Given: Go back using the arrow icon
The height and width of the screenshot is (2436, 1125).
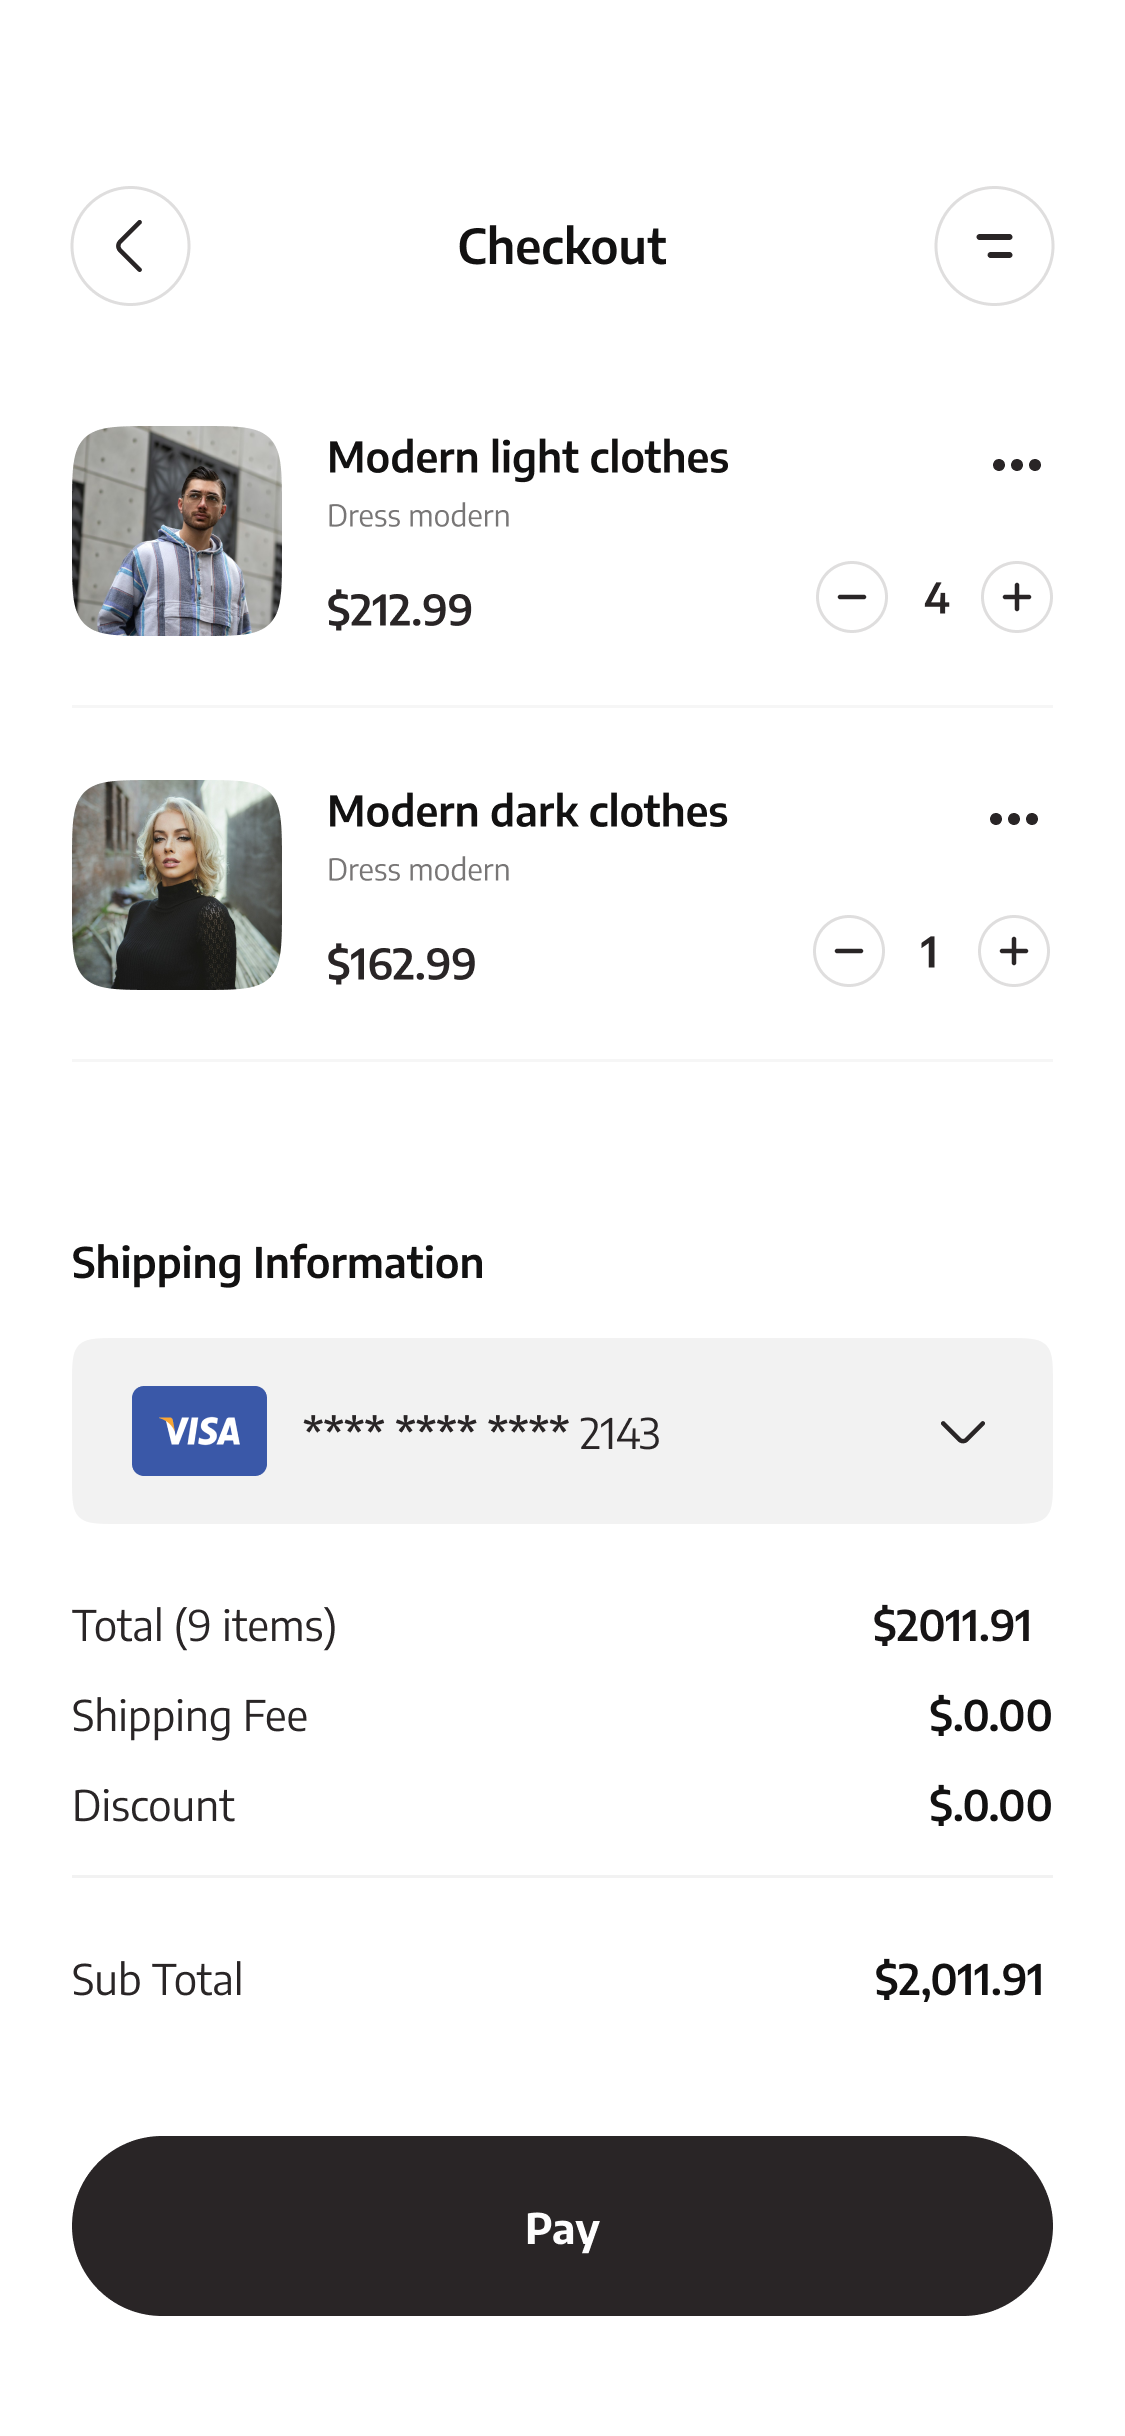Looking at the screenshot, I should (x=130, y=246).
